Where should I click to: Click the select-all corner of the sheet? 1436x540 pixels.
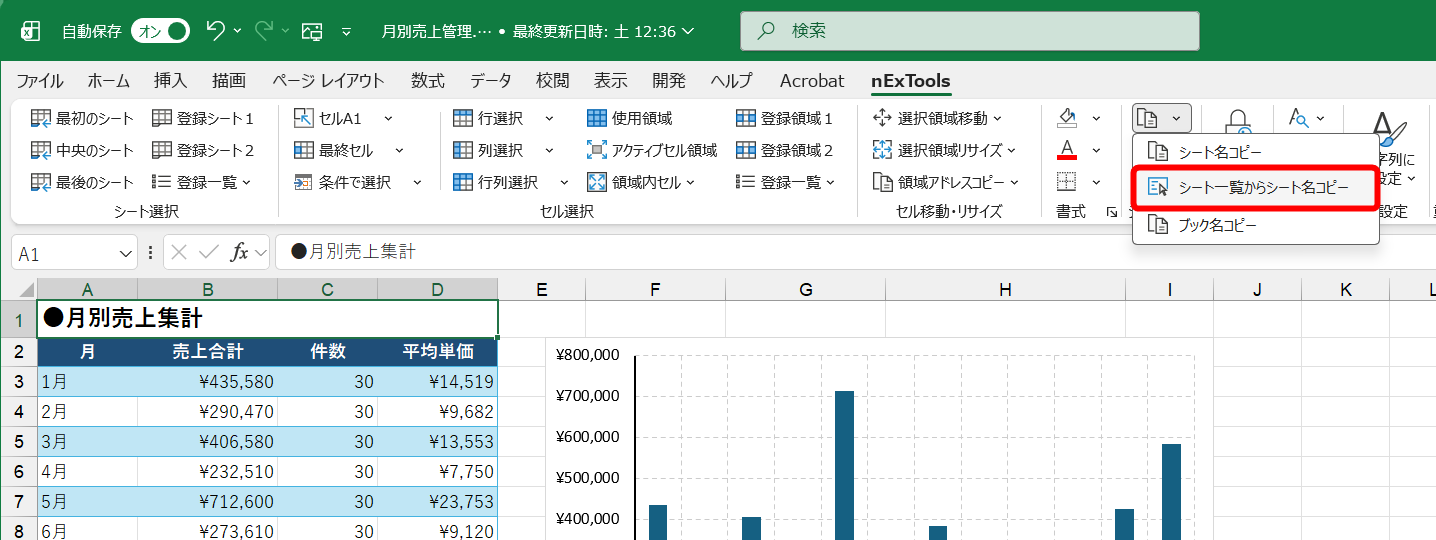coord(19,290)
